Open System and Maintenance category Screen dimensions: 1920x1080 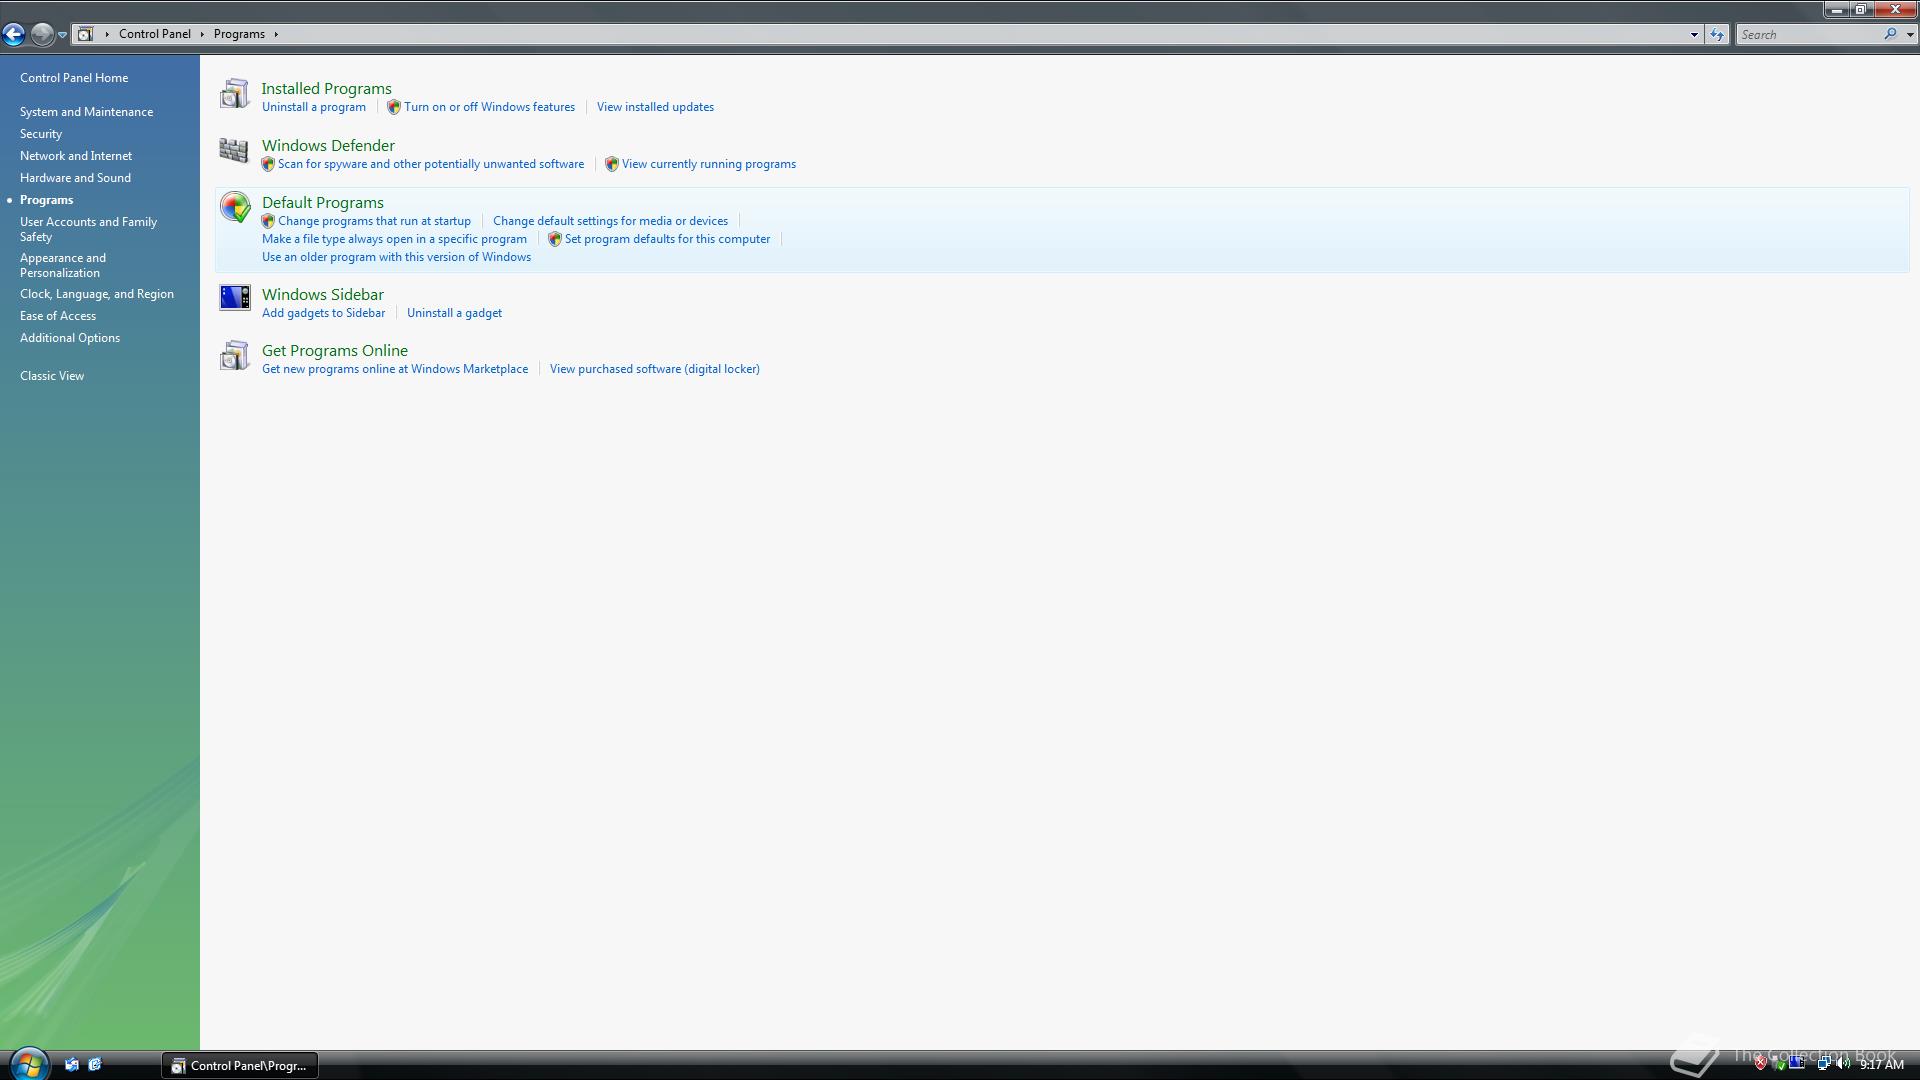click(x=86, y=112)
